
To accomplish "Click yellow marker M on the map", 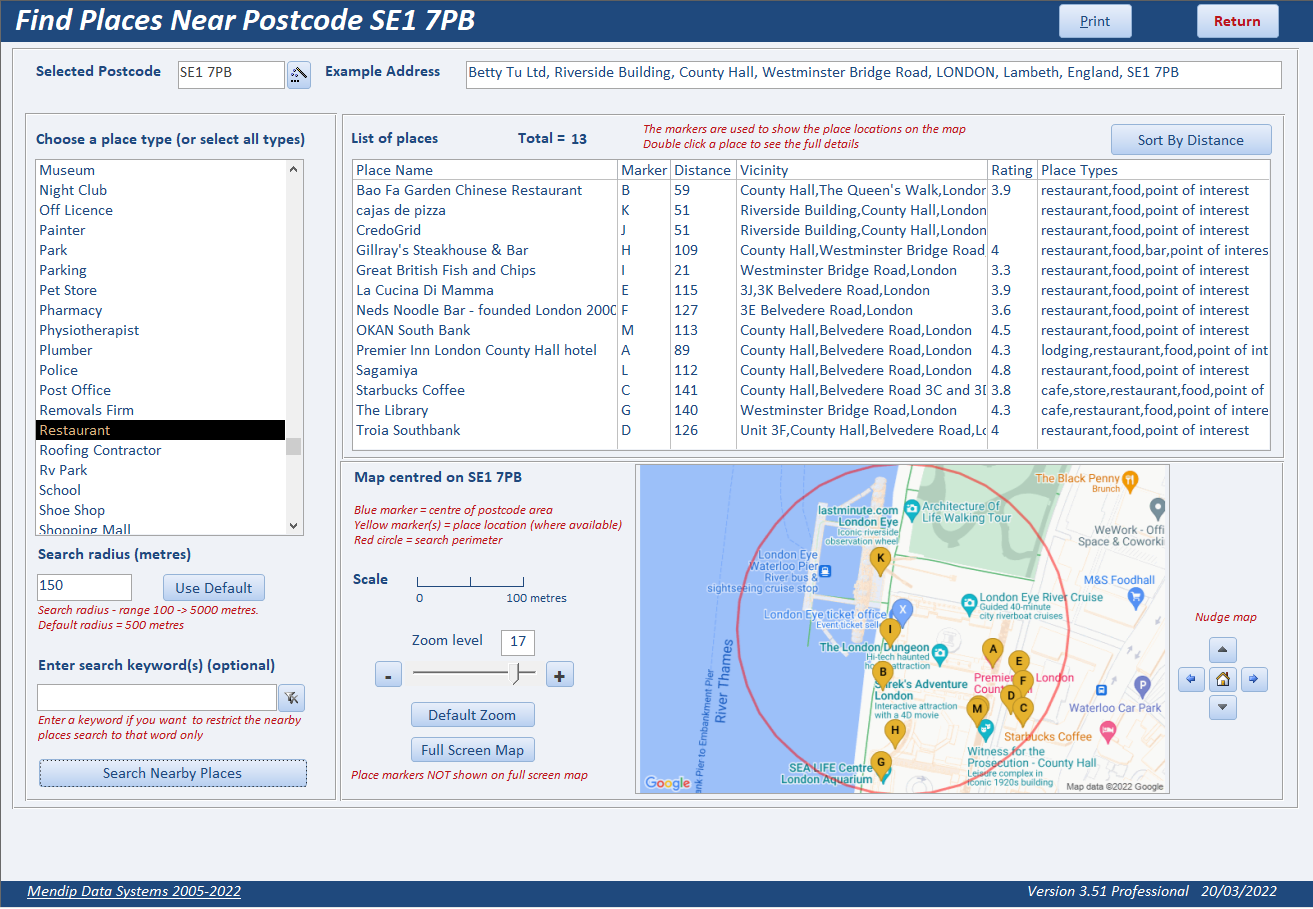I will pos(977,710).
